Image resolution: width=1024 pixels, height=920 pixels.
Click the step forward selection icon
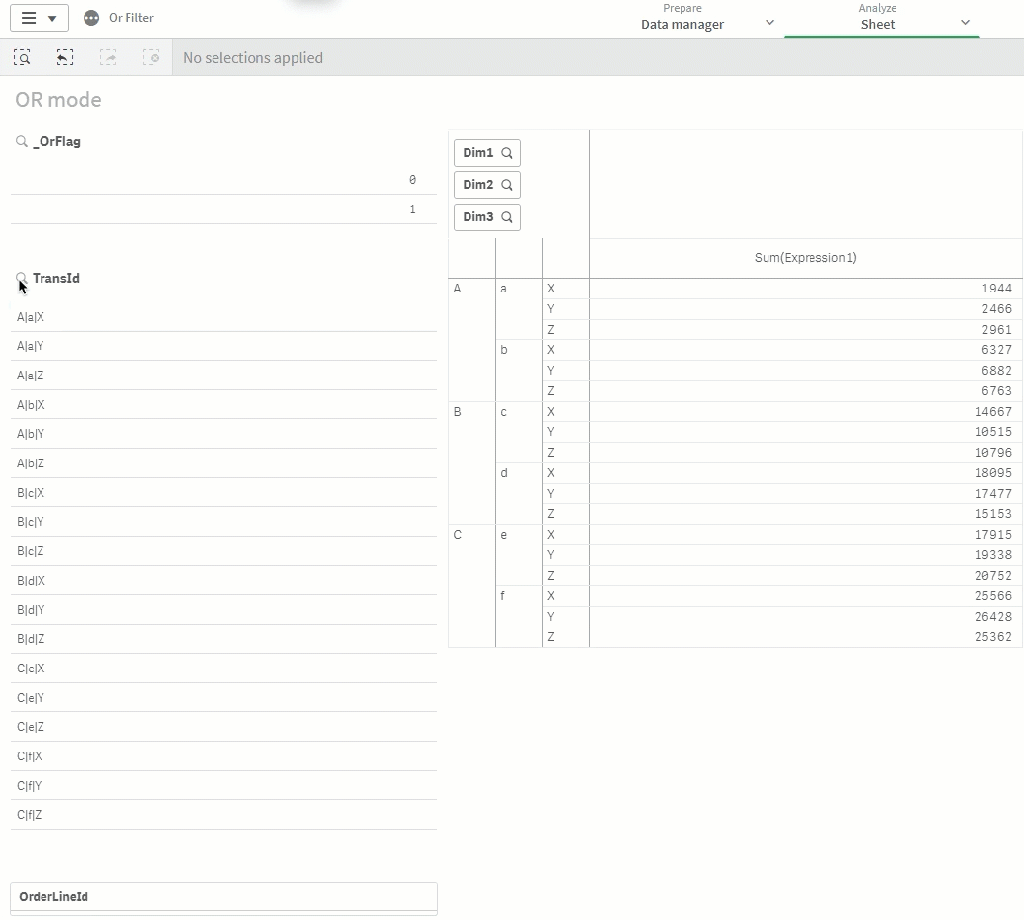point(108,58)
